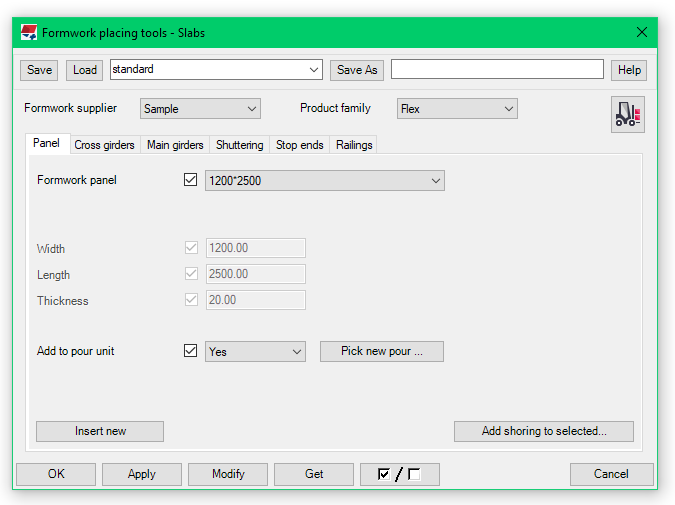This screenshot has width=675, height=505.
Task: Close the Formwork placing tools dialog
Action: click(642, 32)
